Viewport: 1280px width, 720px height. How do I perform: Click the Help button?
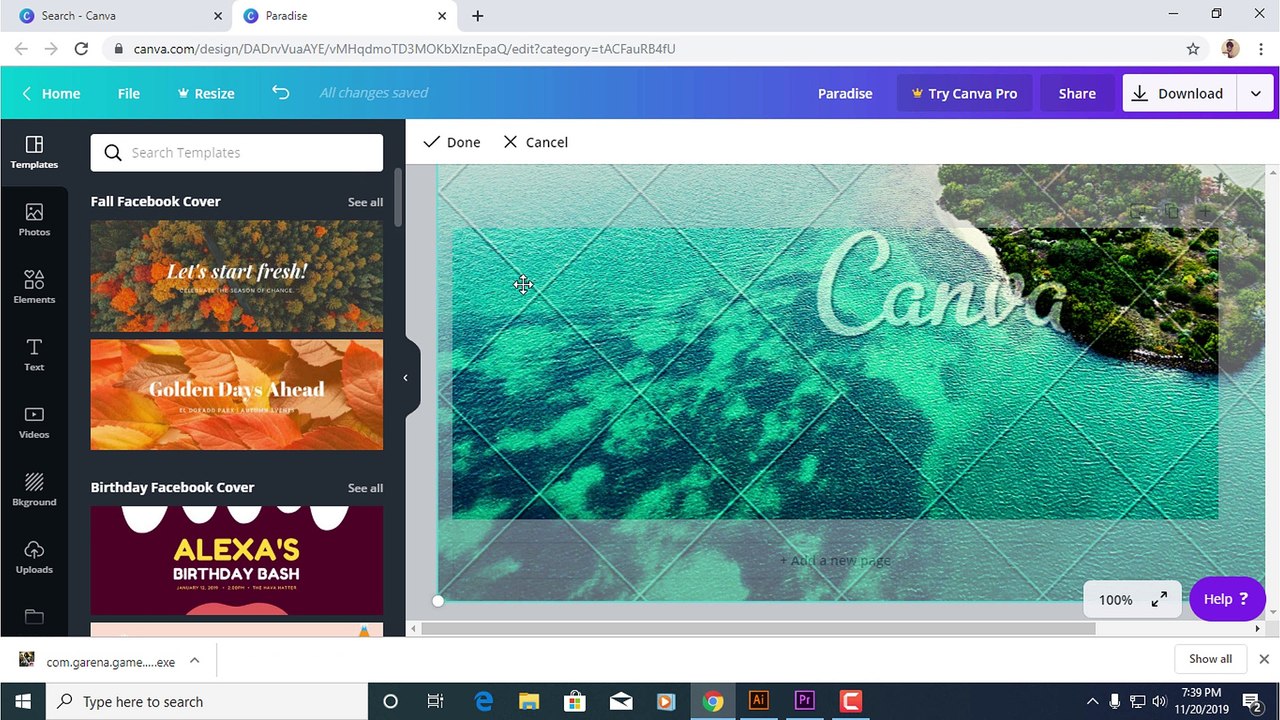1227,599
